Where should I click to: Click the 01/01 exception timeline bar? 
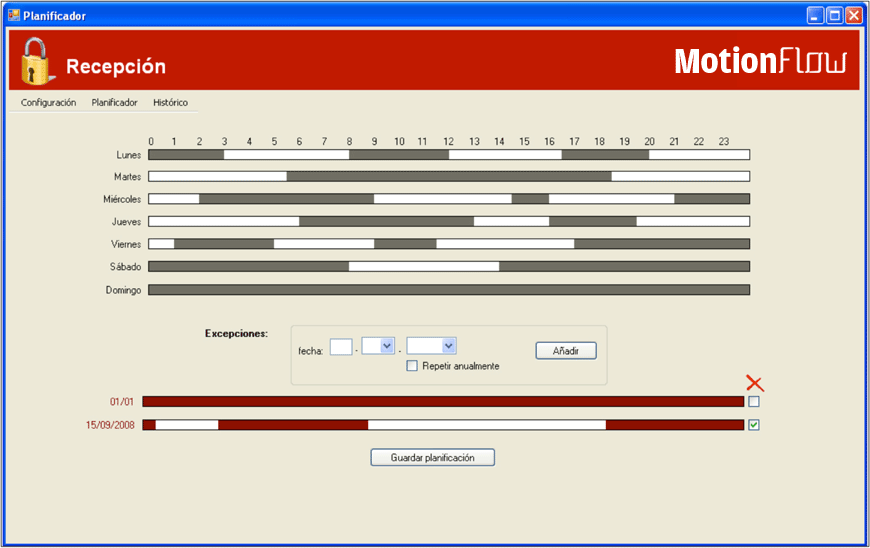pos(443,402)
